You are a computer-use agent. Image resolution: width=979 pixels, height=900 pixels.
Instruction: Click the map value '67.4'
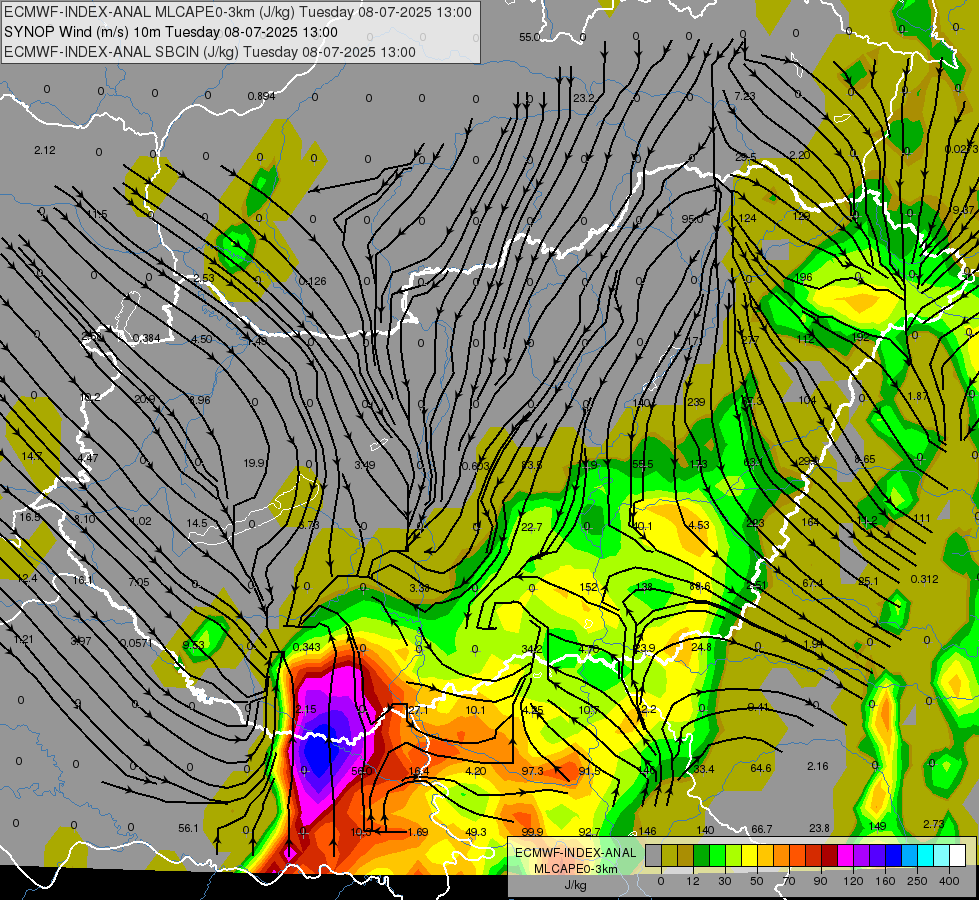(813, 583)
